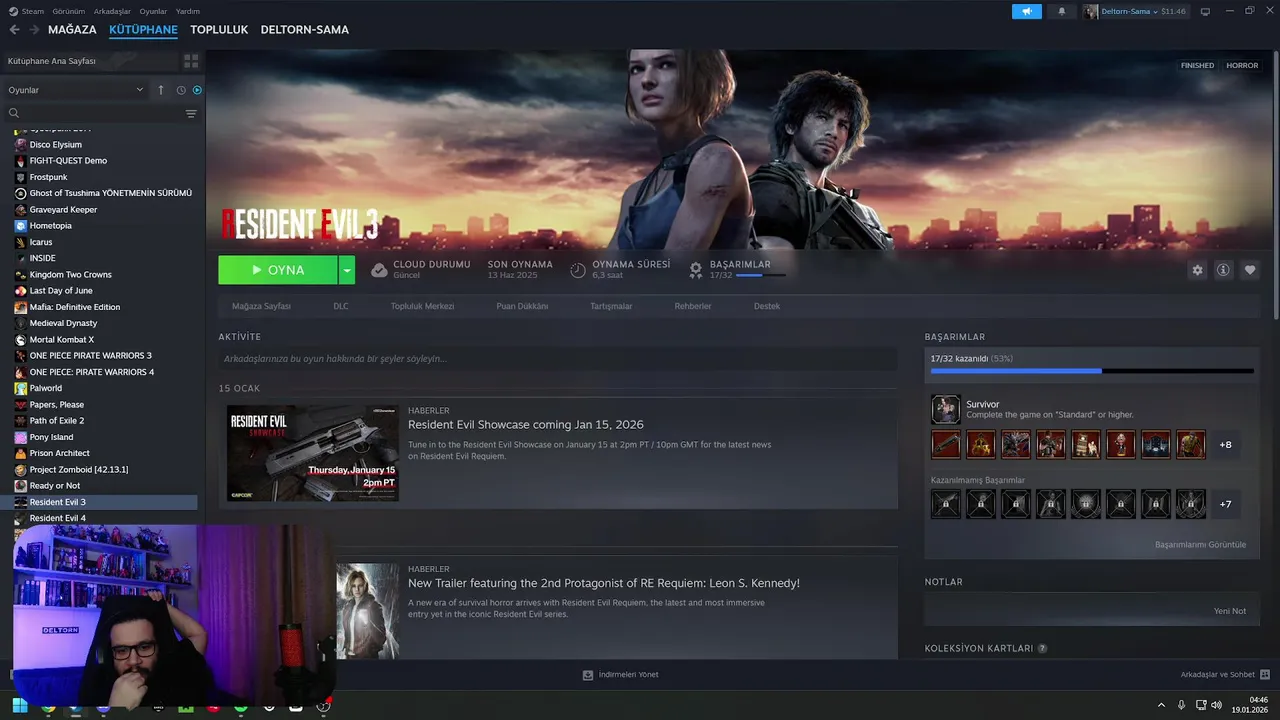
Task: Open the Resident Evil Showcase news thumbnail
Action: (x=312, y=453)
